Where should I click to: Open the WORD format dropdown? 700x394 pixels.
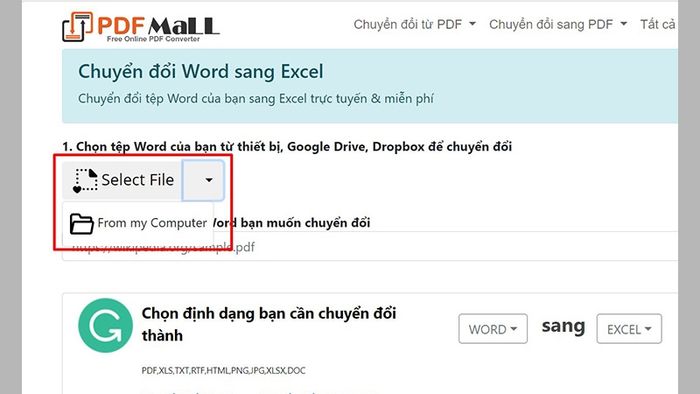493,329
